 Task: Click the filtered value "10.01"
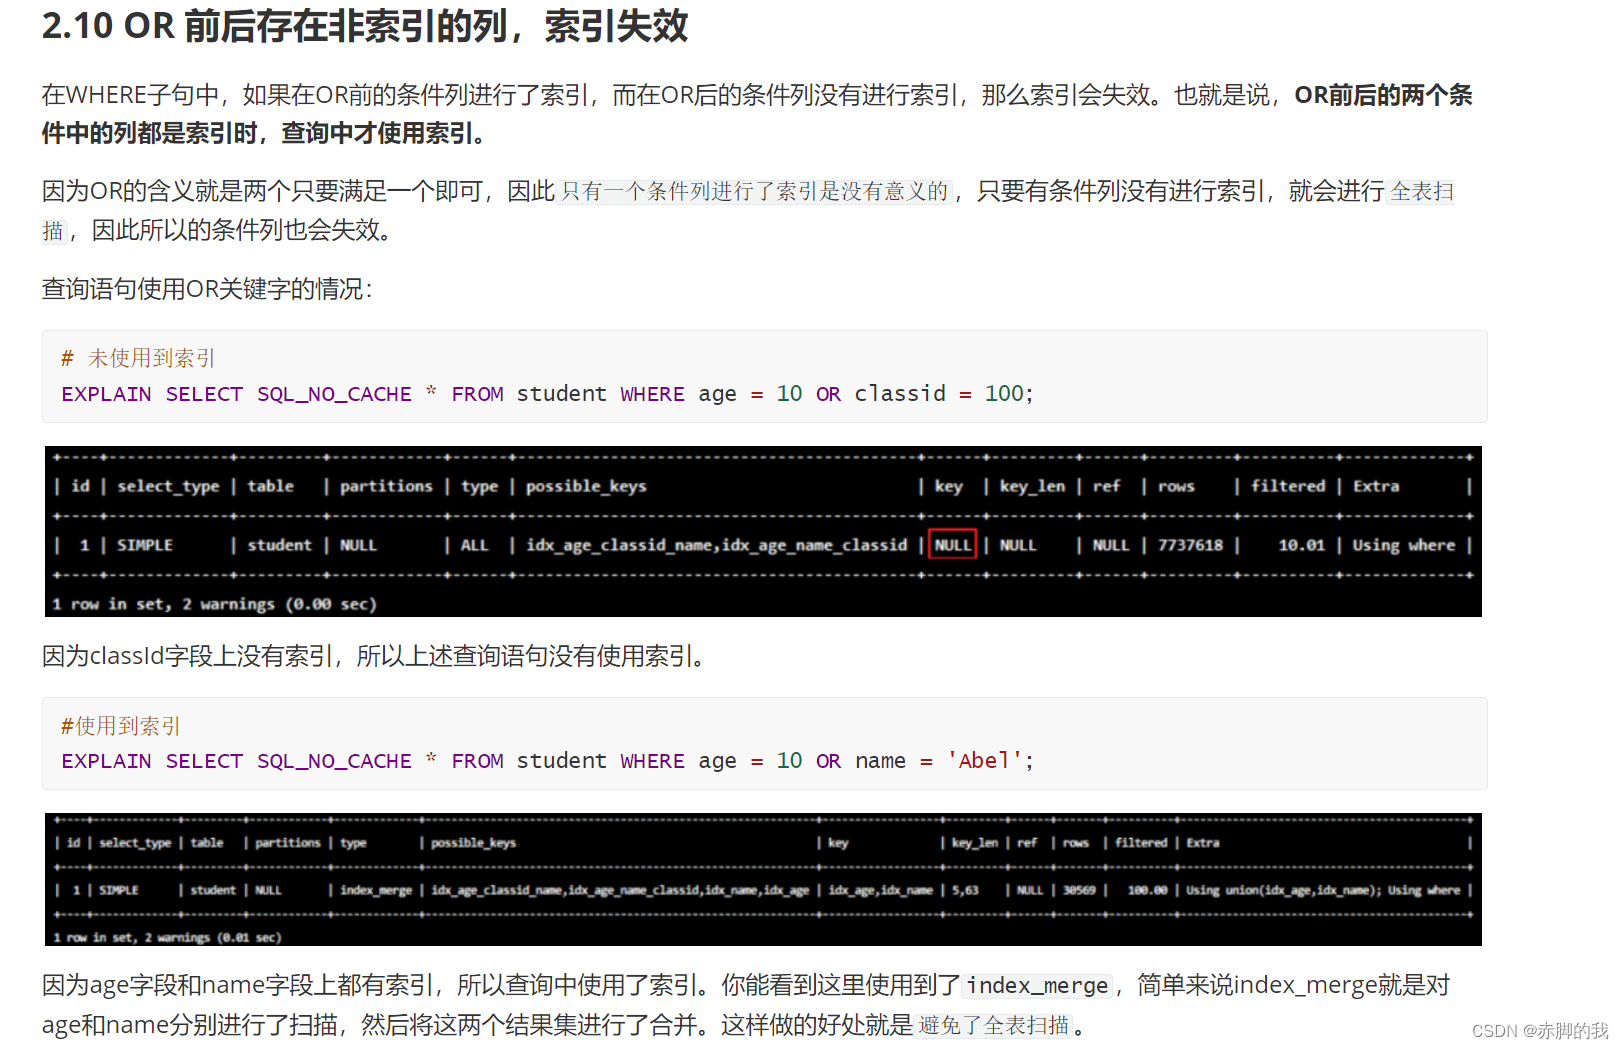(1301, 545)
